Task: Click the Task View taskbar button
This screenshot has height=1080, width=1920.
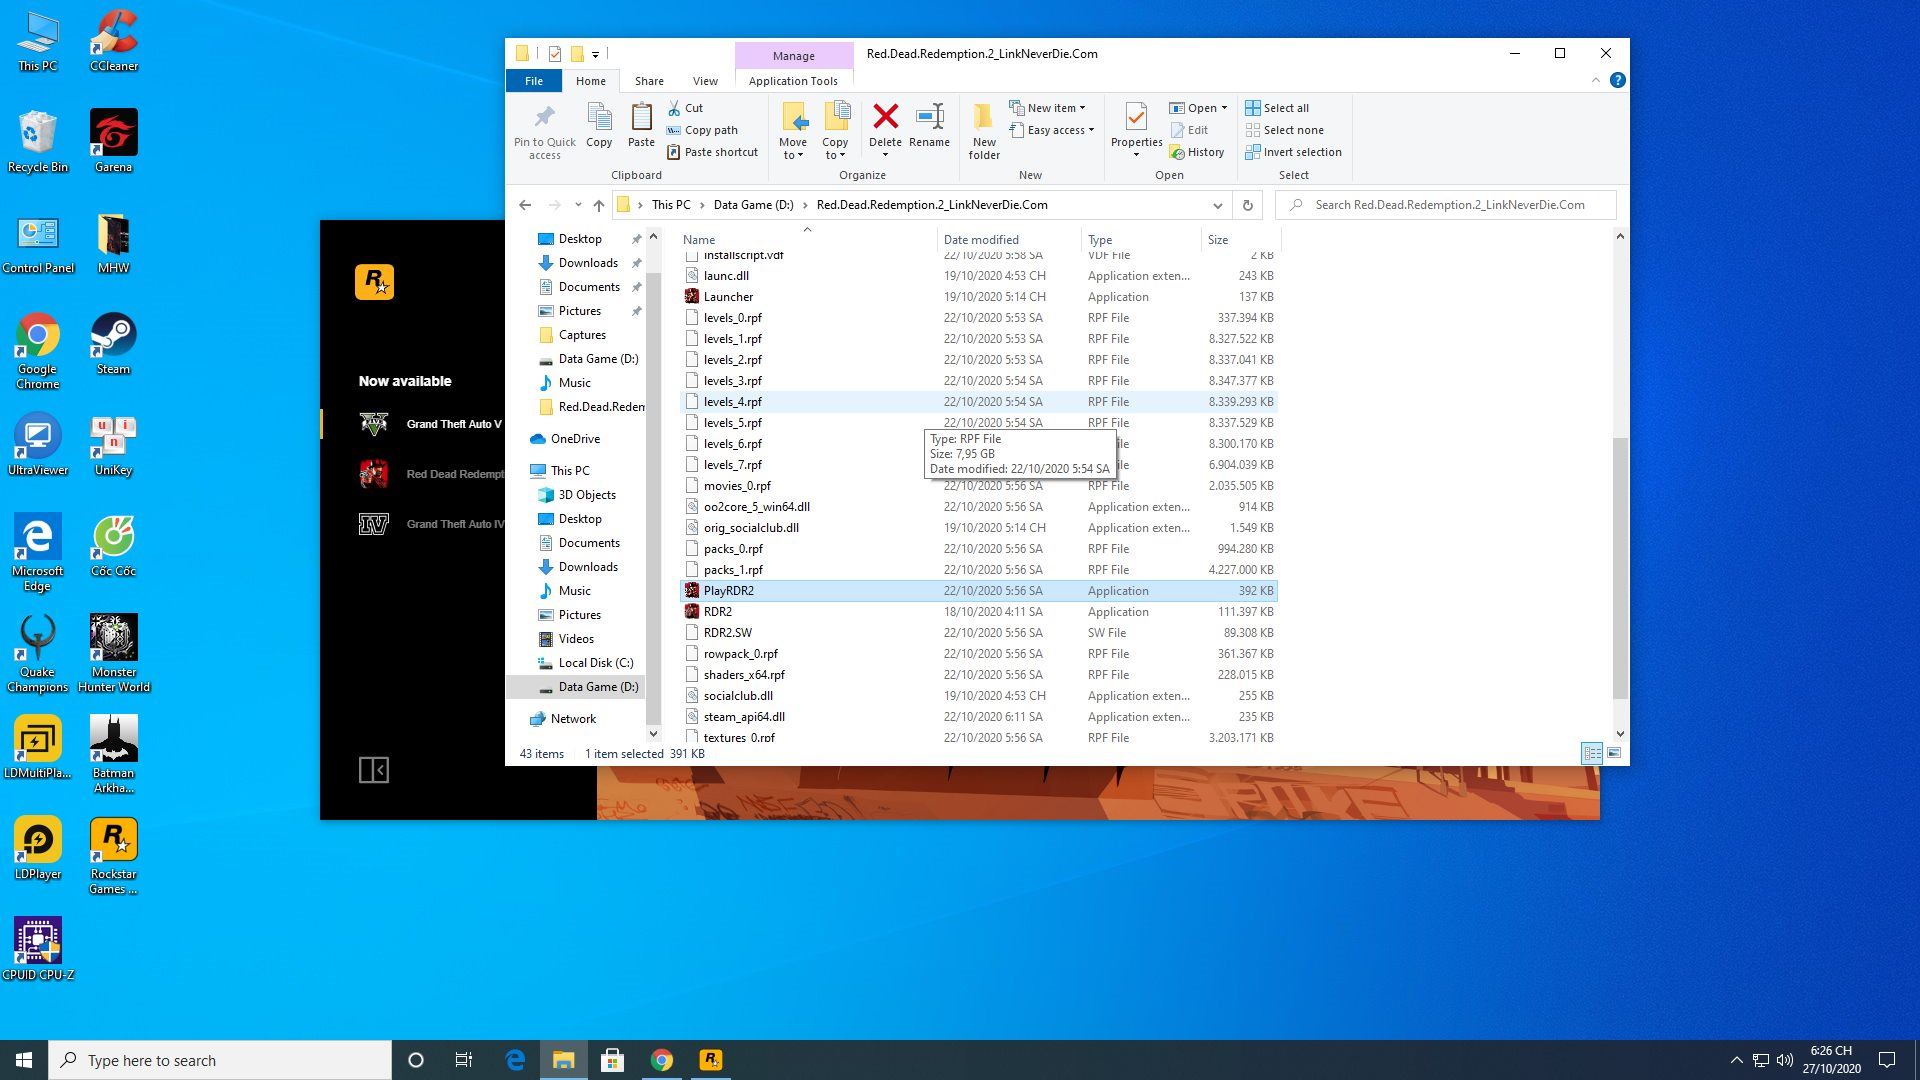Action: pos(463,1060)
